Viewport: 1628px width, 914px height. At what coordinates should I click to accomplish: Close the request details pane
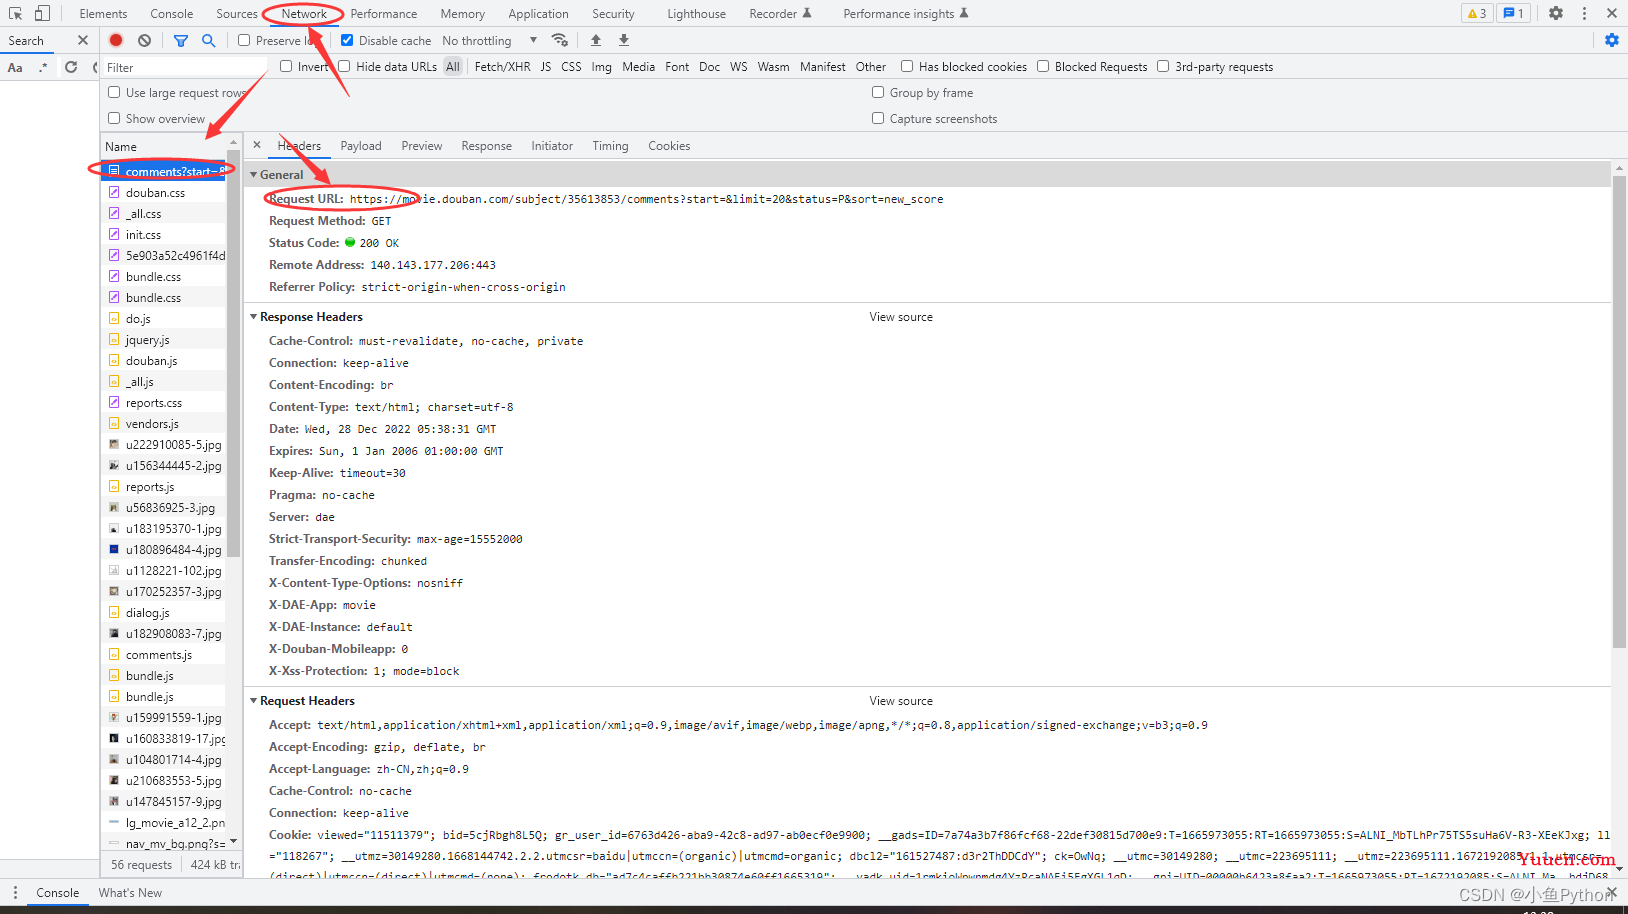[257, 145]
